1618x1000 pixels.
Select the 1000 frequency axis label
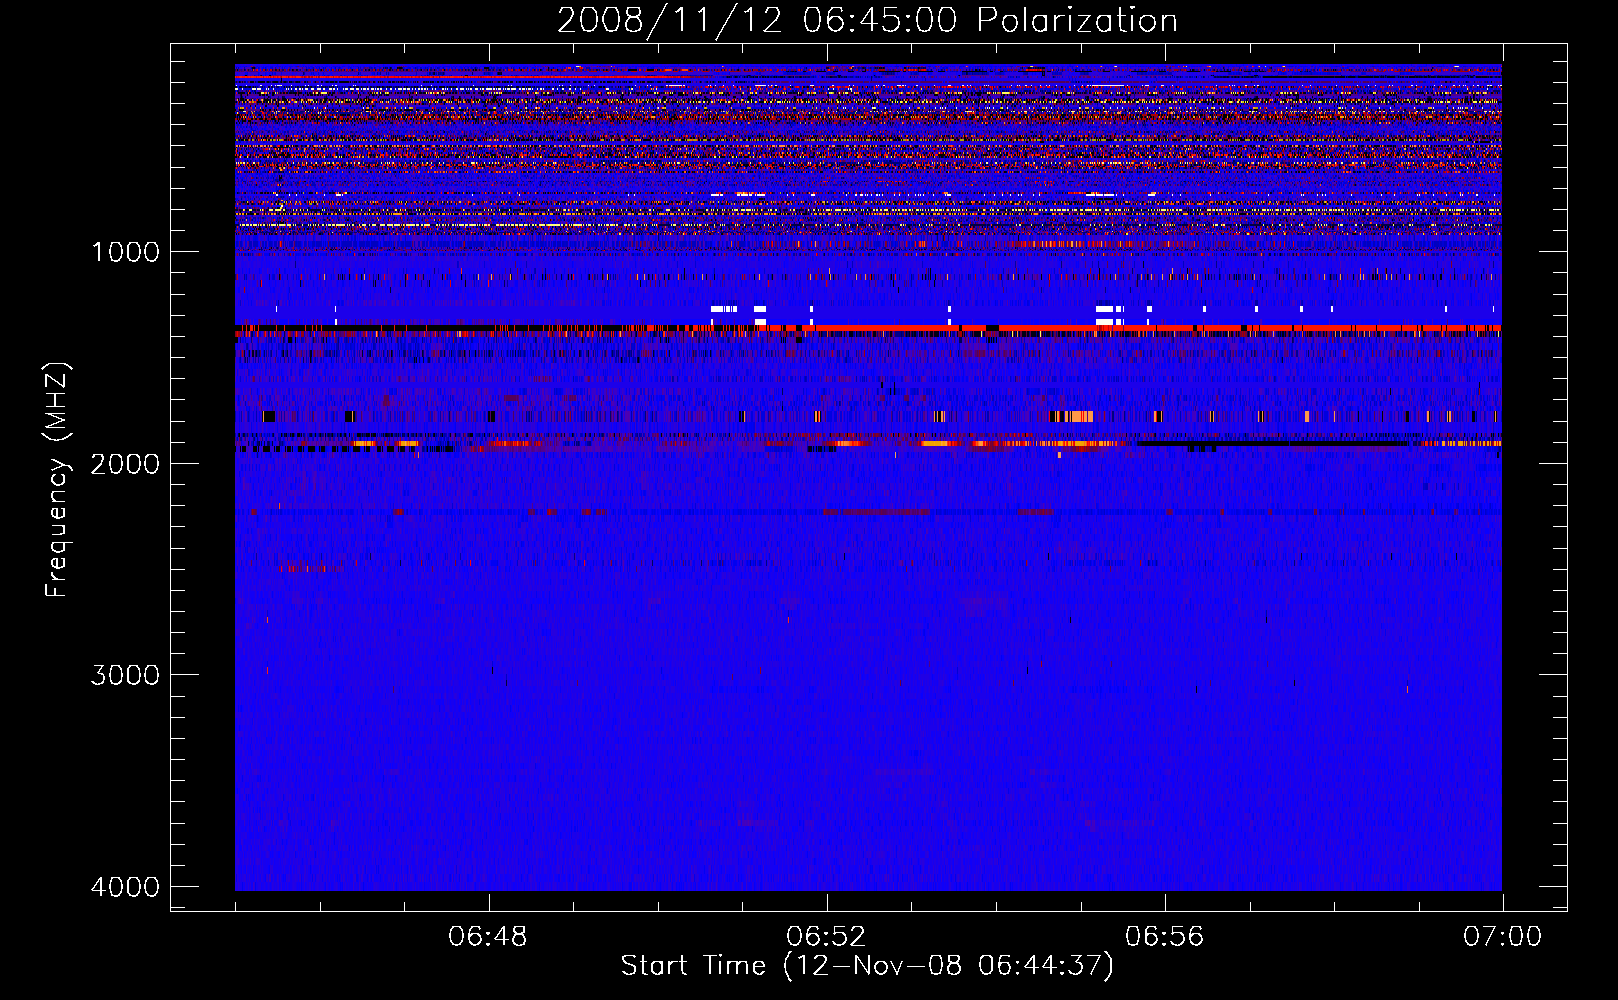[x=125, y=252]
